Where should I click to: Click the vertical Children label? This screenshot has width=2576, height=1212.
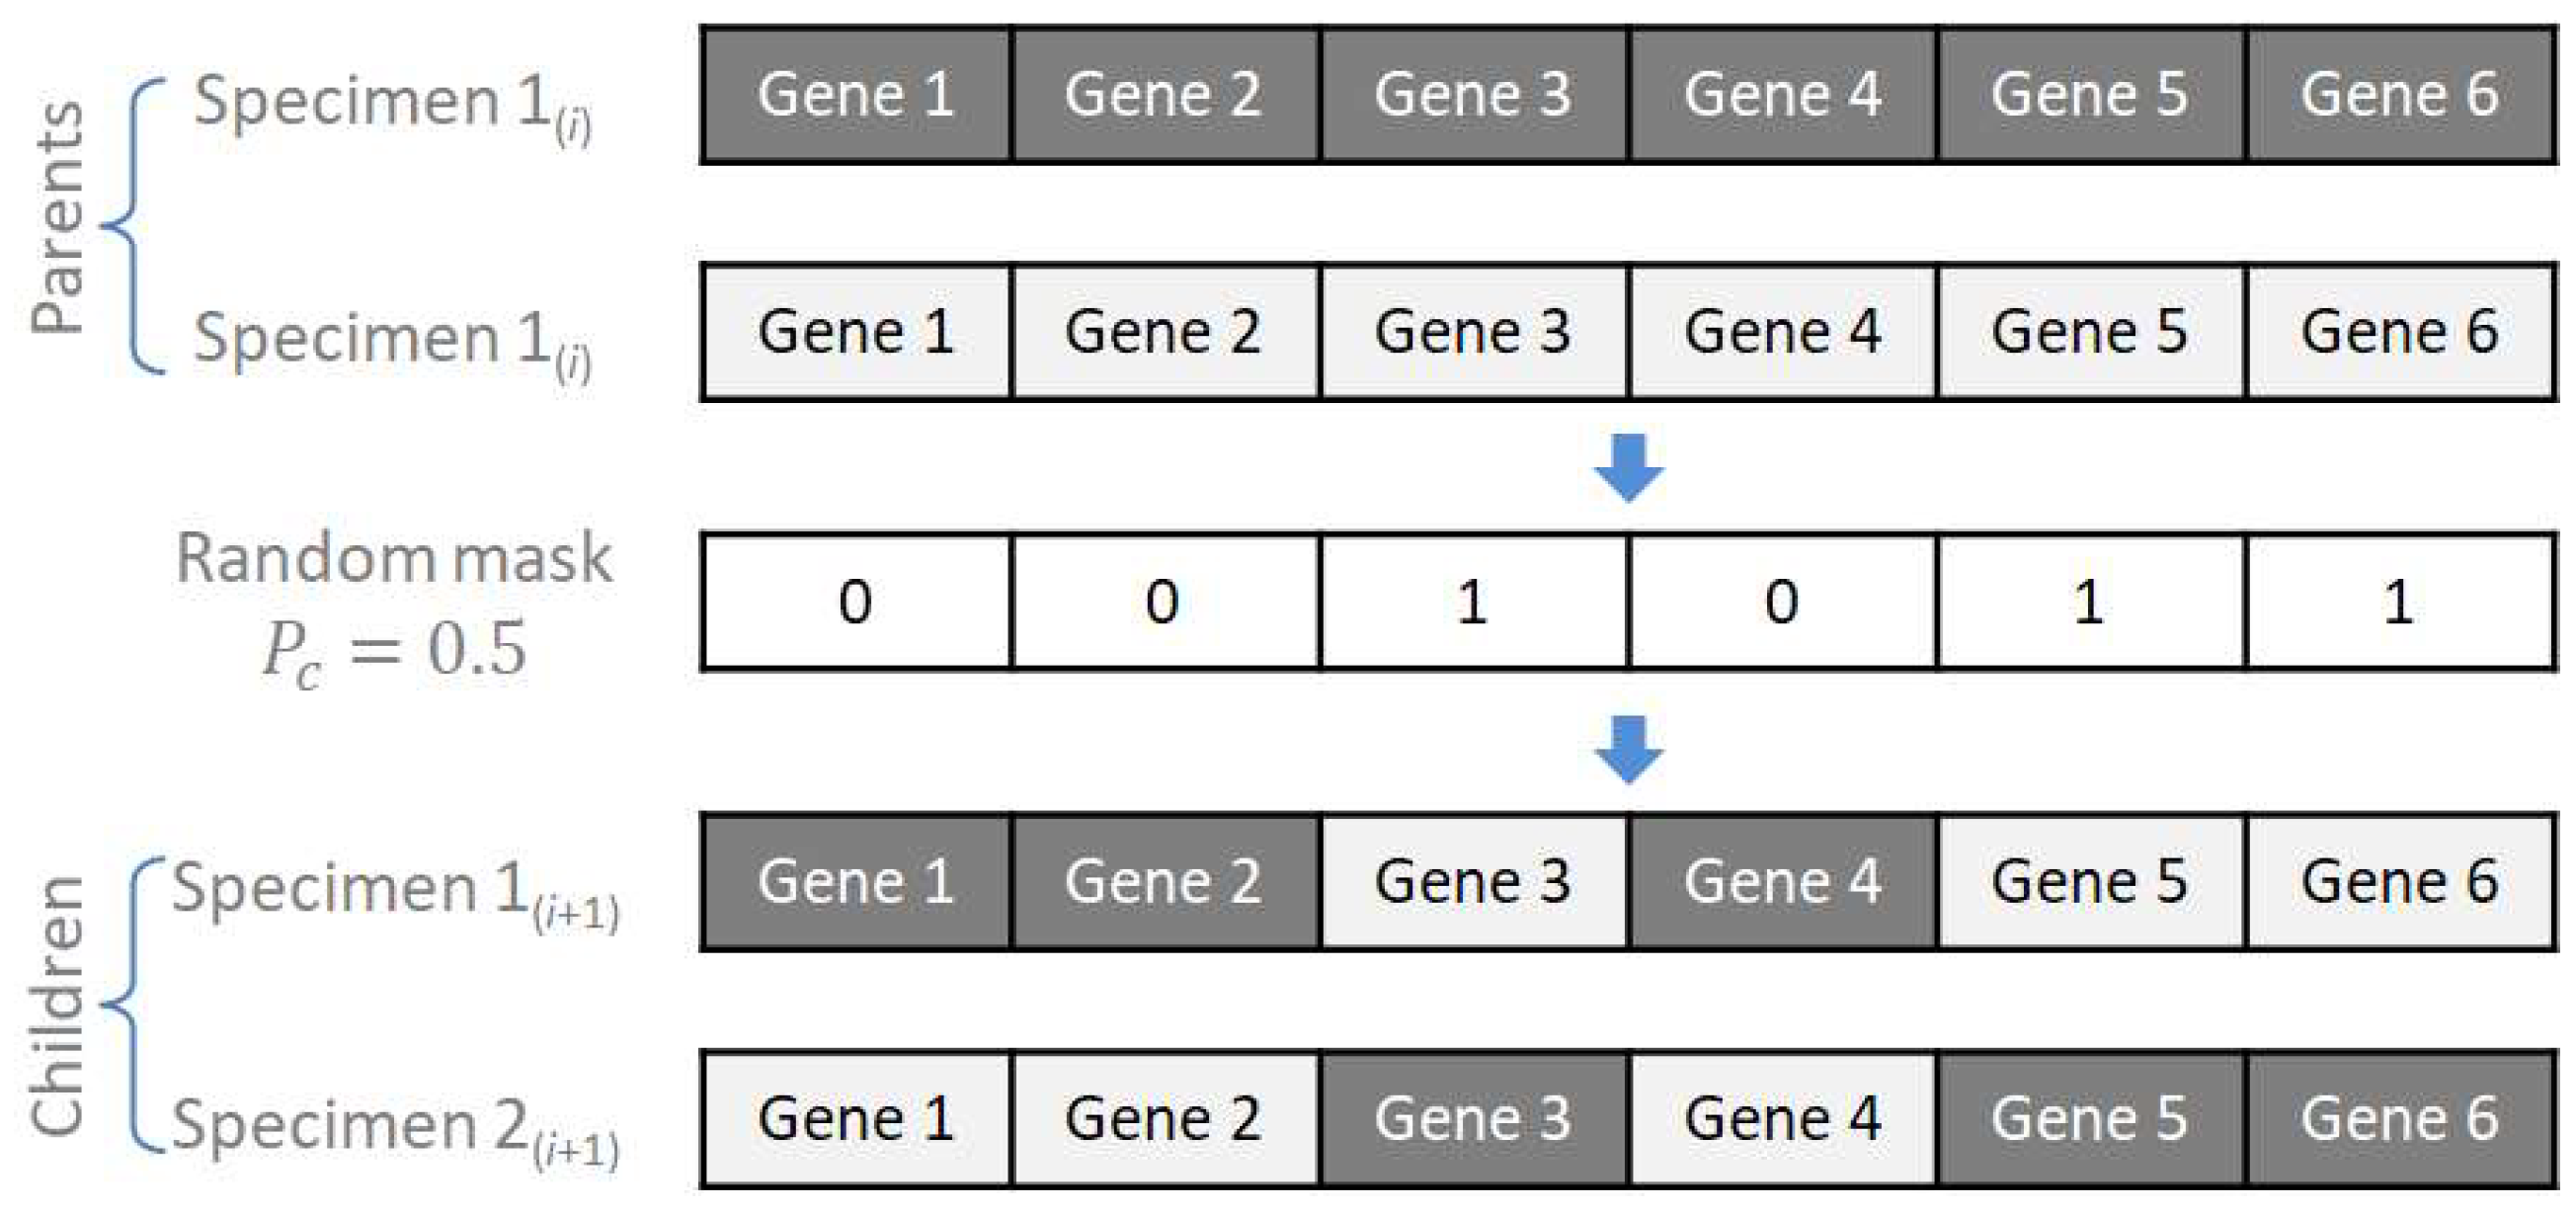click(x=58, y=1005)
